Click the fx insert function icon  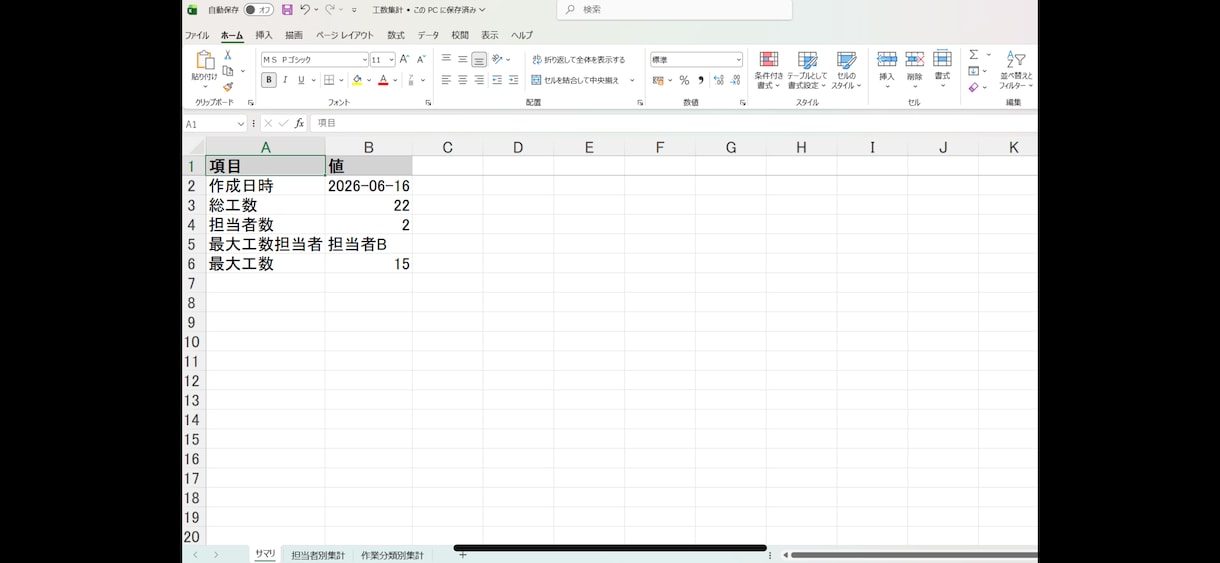(x=299, y=123)
